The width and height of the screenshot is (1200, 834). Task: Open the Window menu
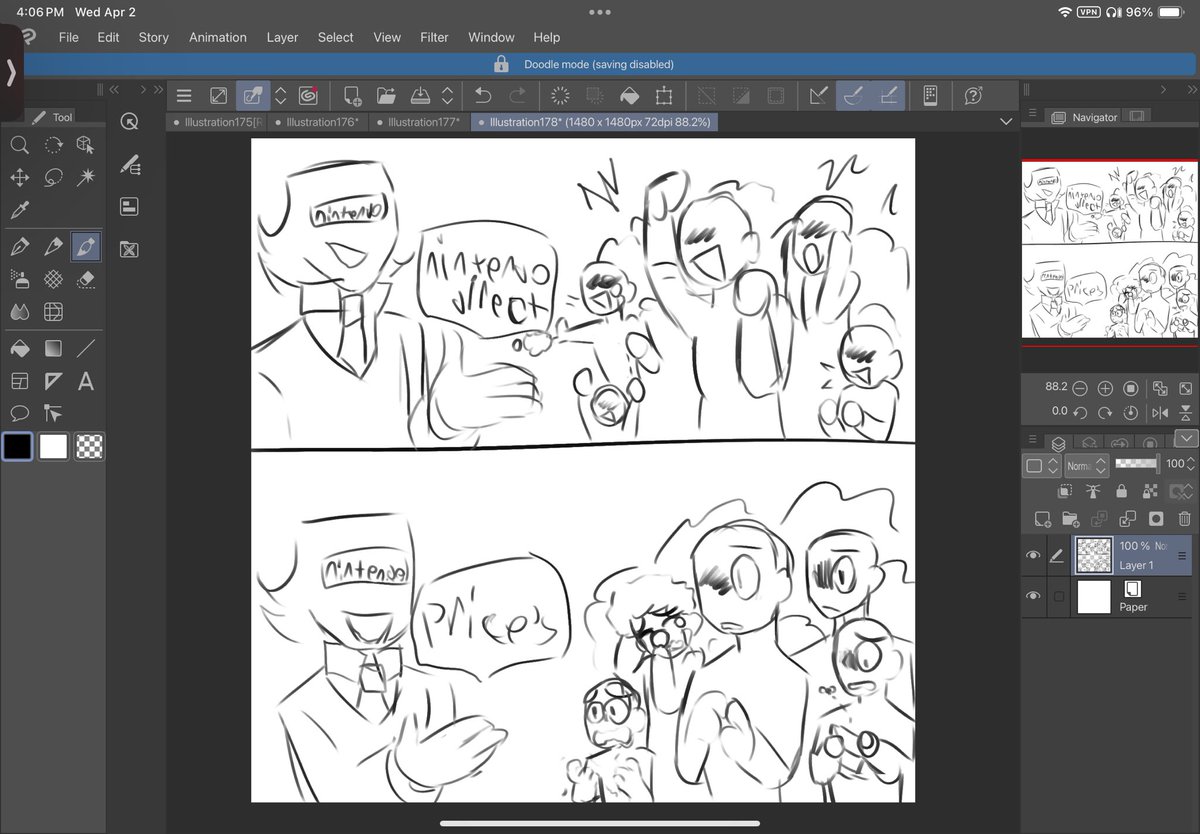pos(491,37)
